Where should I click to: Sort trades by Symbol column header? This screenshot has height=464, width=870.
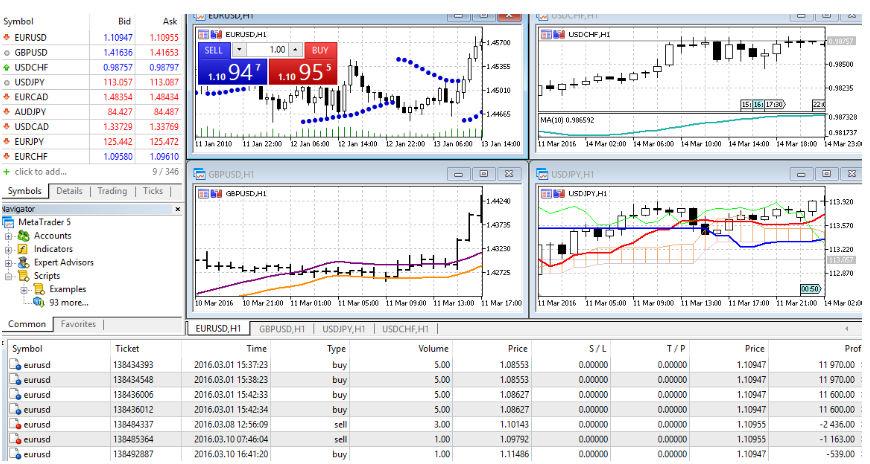pyautogui.click(x=27, y=349)
